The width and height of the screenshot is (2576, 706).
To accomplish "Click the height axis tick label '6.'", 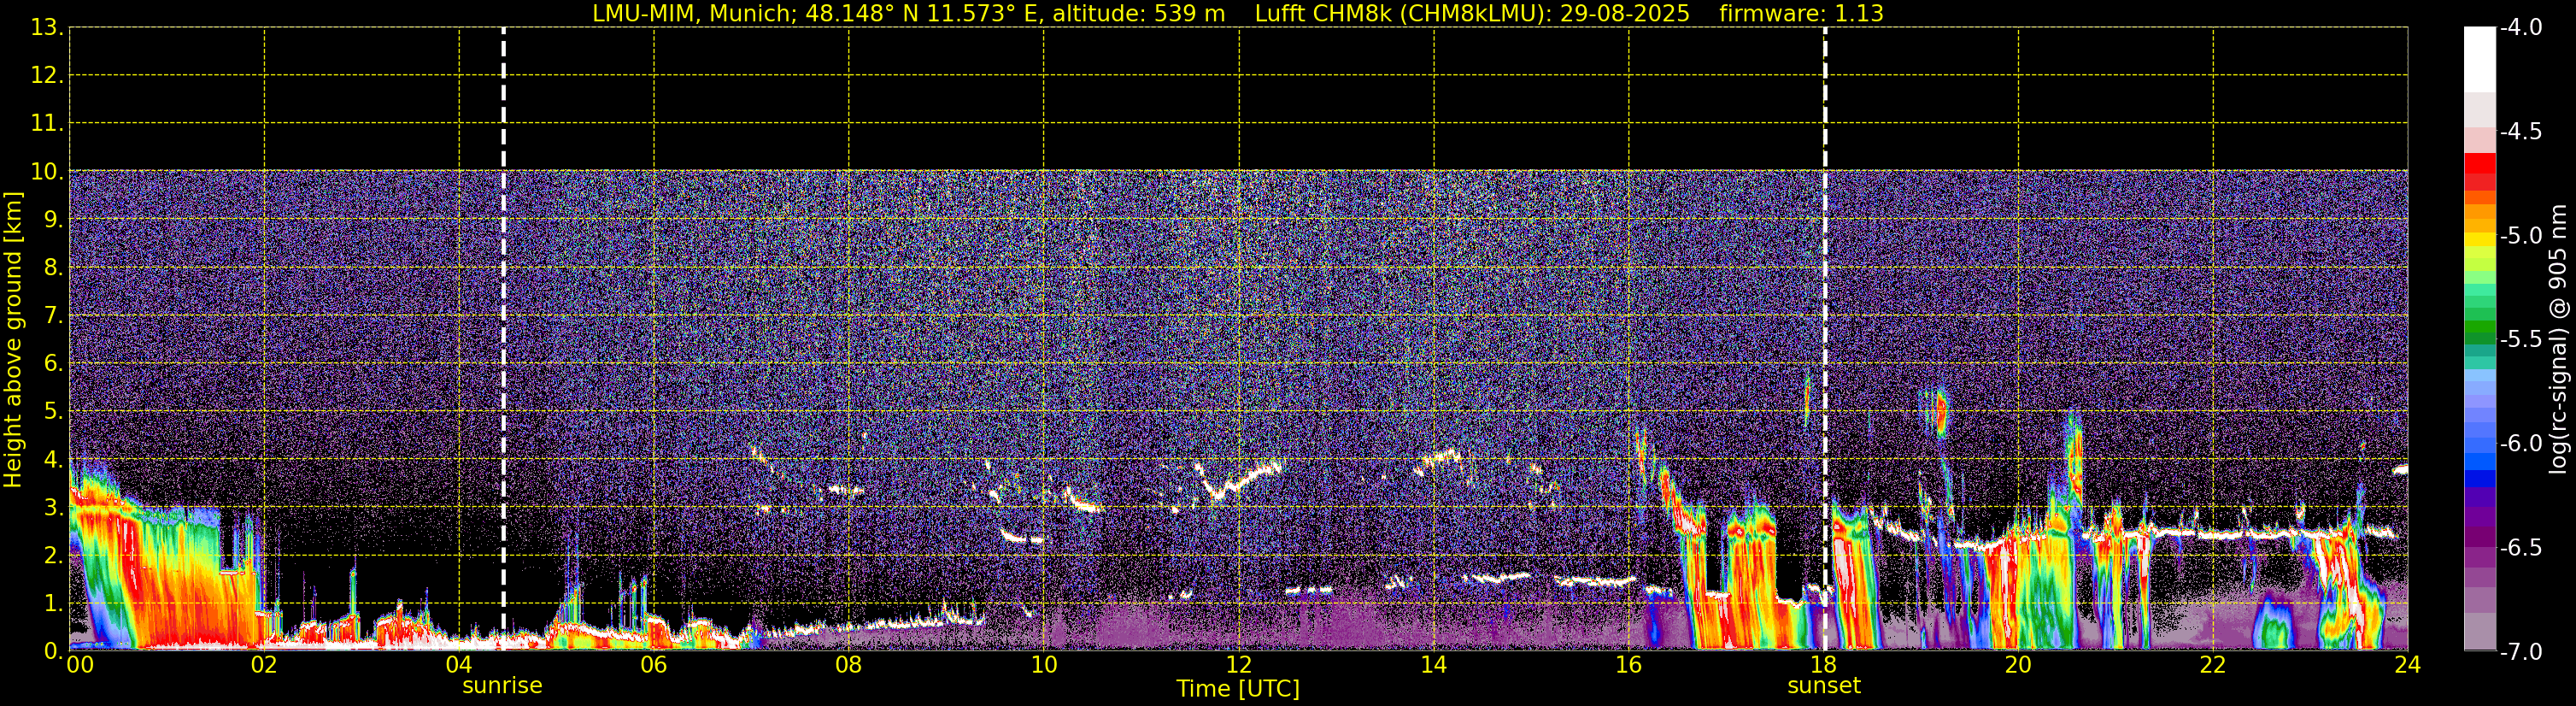I will tap(54, 363).
